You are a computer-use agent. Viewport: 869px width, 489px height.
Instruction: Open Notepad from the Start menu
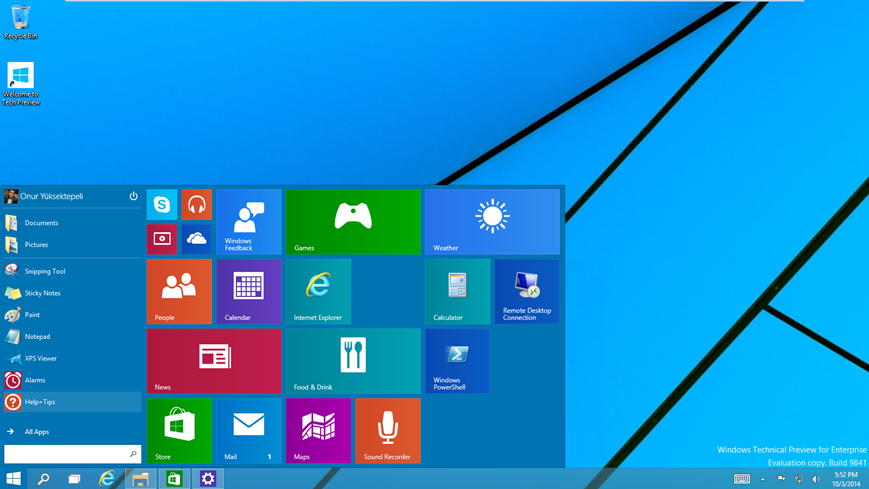pyautogui.click(x=72, y=337)
